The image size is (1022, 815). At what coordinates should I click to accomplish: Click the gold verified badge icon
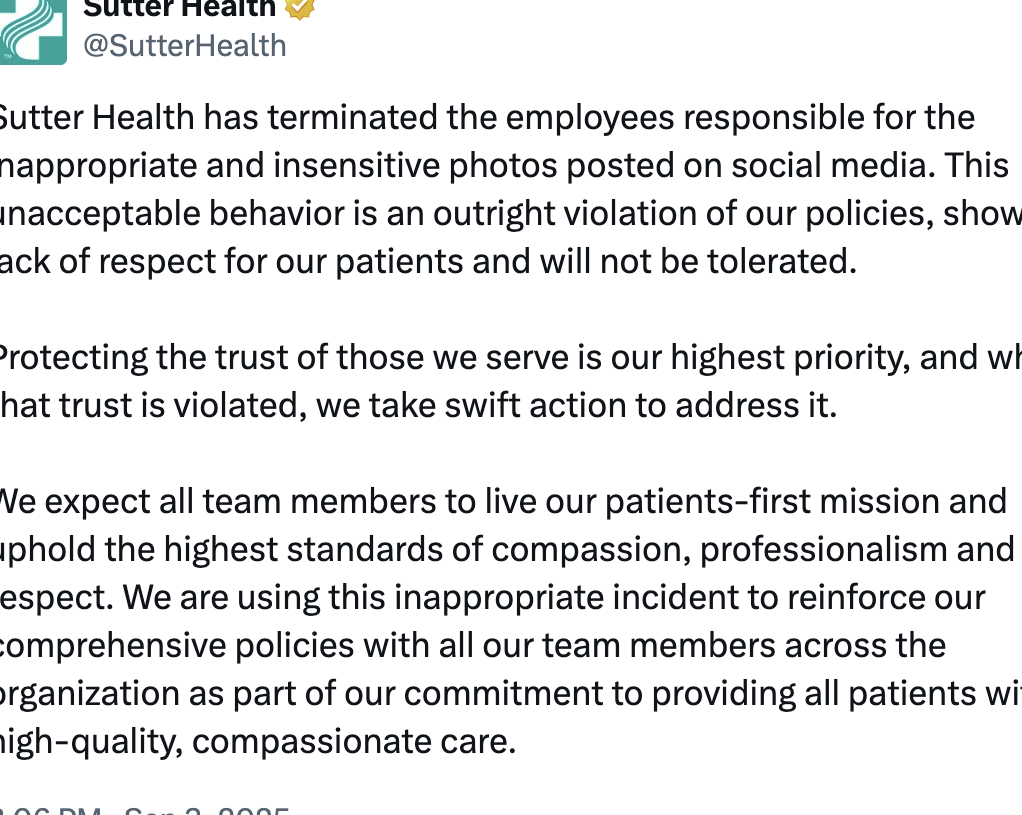(x=300, y=8)
